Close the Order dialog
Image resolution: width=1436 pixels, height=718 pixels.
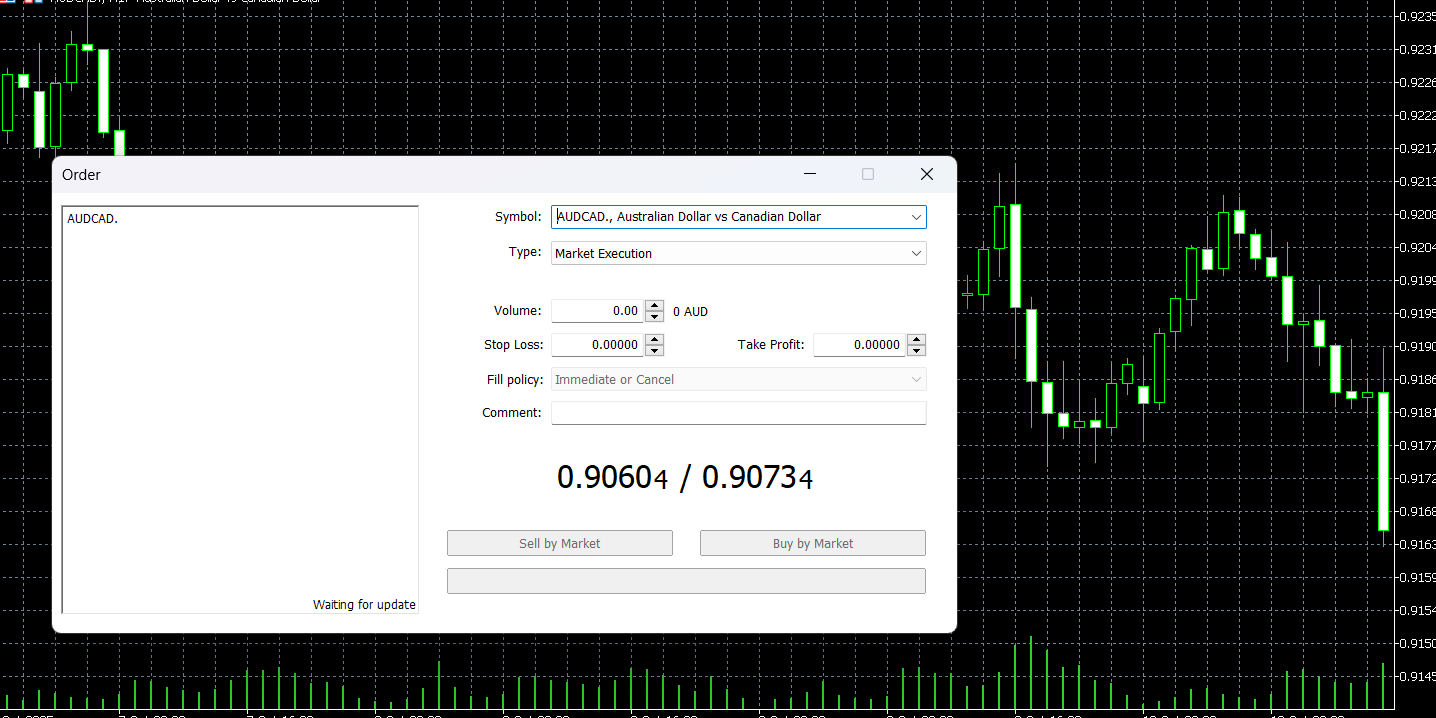click(926, 174)
